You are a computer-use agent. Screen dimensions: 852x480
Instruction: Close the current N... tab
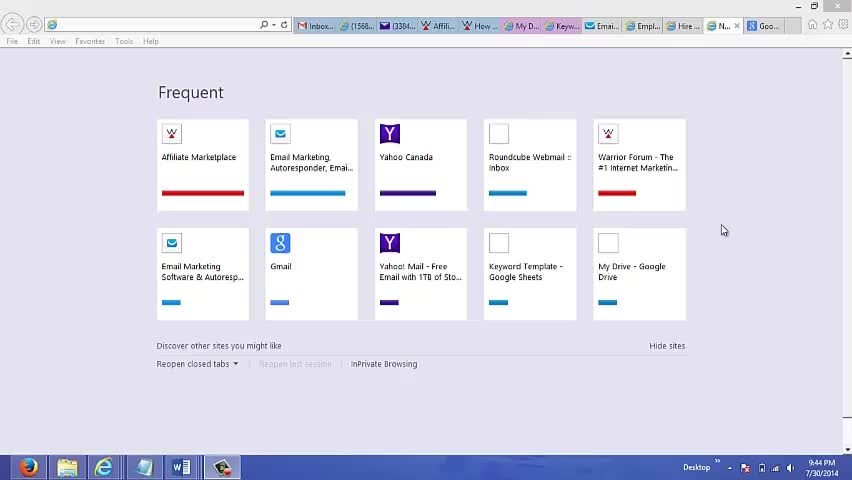(x=737, y=26)
